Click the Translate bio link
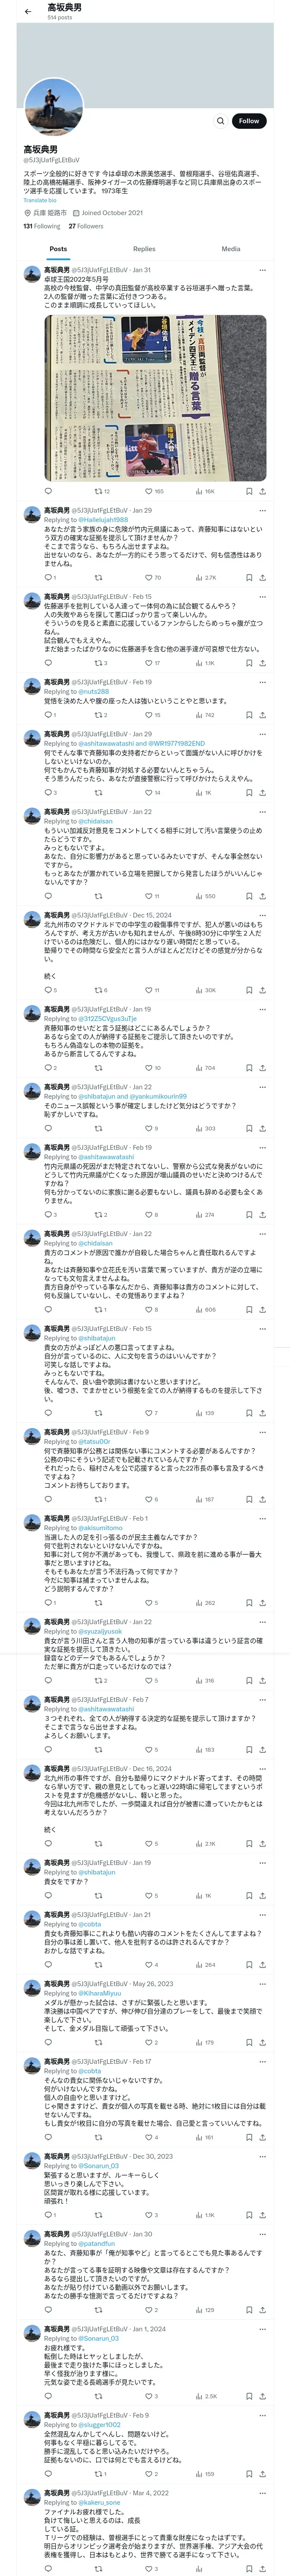Screen dimensions: 290x2576 pos(41,200)
